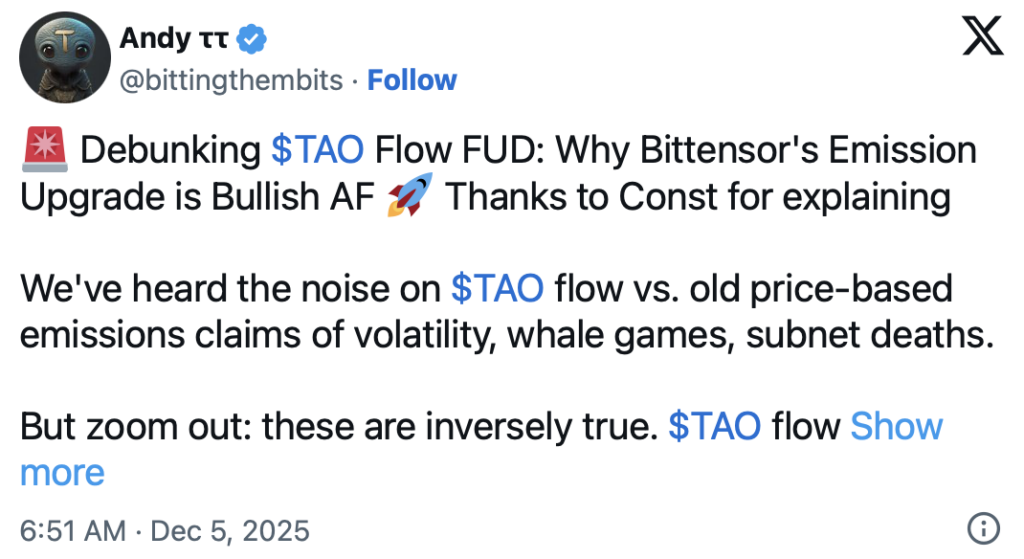Screen dimensions: 1024x559
Task: Click "Thanks to Const for explaining" text
Action: [696, 196]
